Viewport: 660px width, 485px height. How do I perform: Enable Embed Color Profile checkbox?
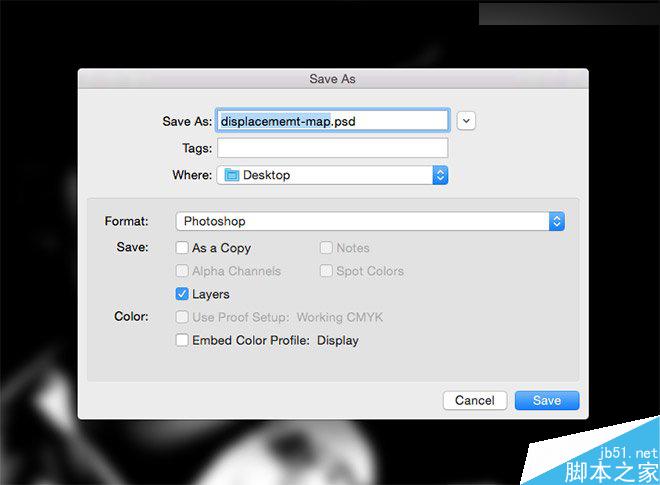182,340
